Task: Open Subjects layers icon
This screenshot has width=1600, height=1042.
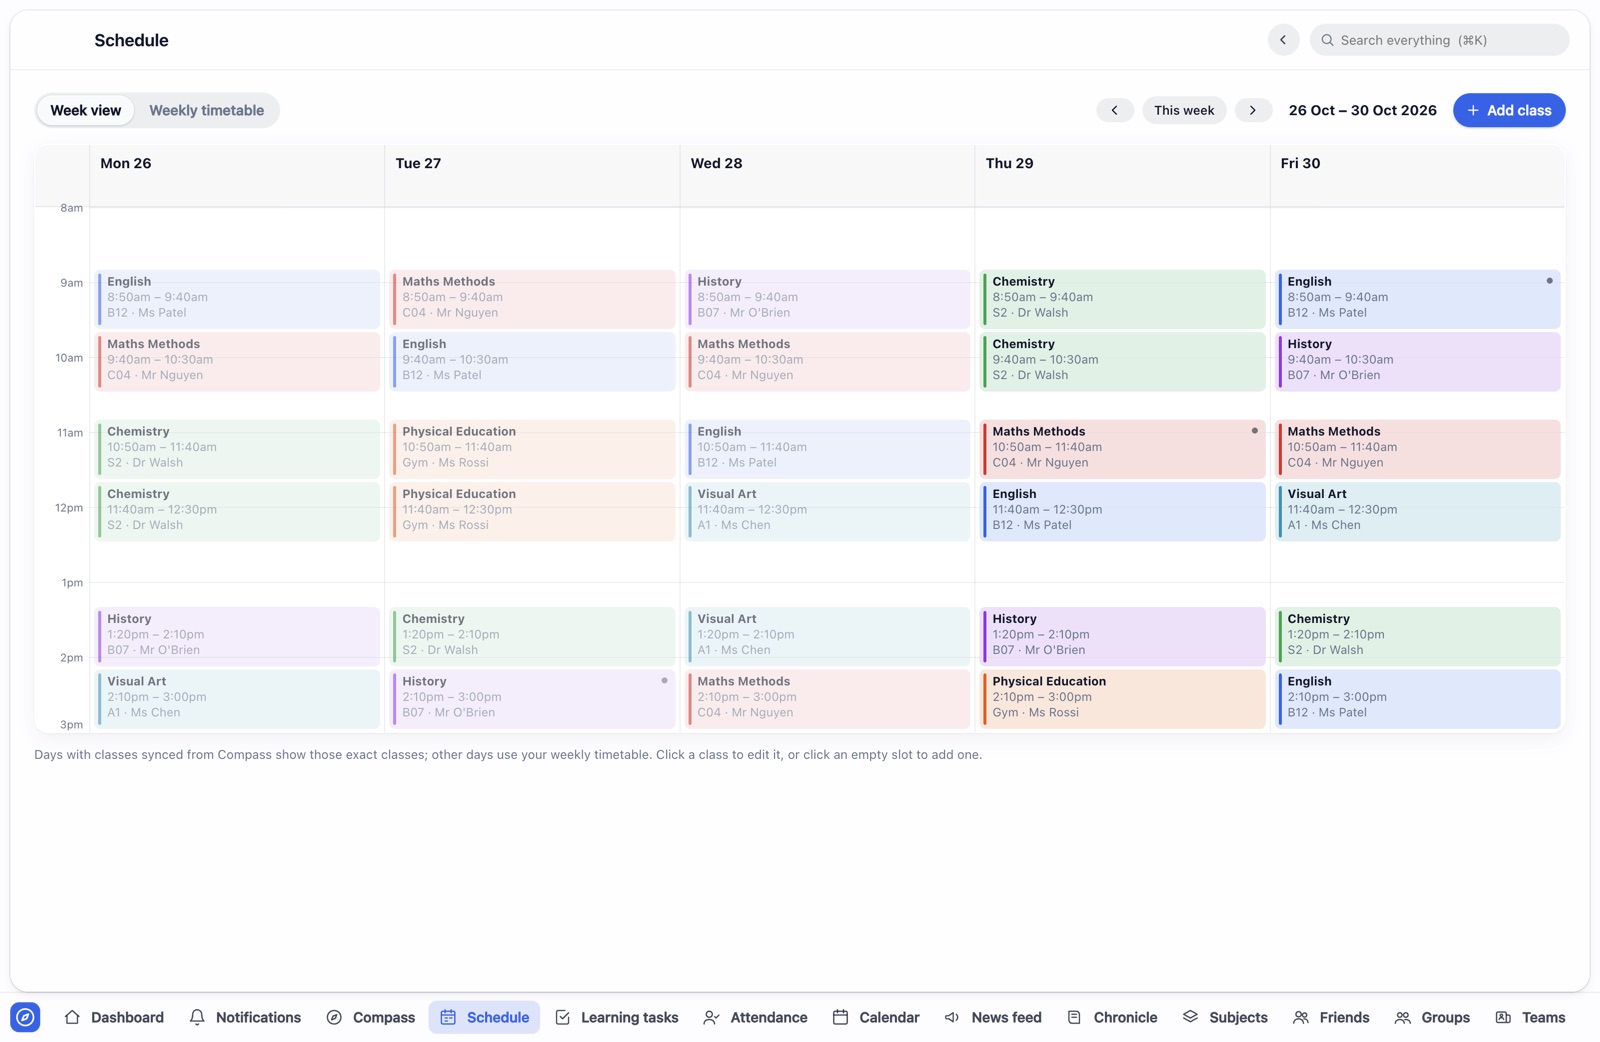Action: click(x=1190, y=1017)
